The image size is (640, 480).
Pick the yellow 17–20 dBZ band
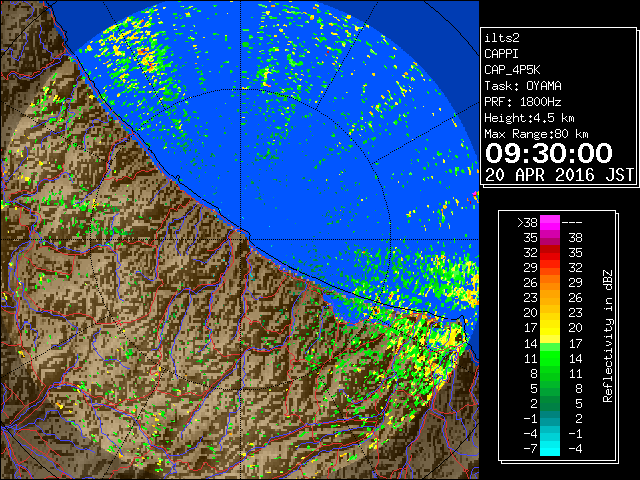tap(550, 328)
